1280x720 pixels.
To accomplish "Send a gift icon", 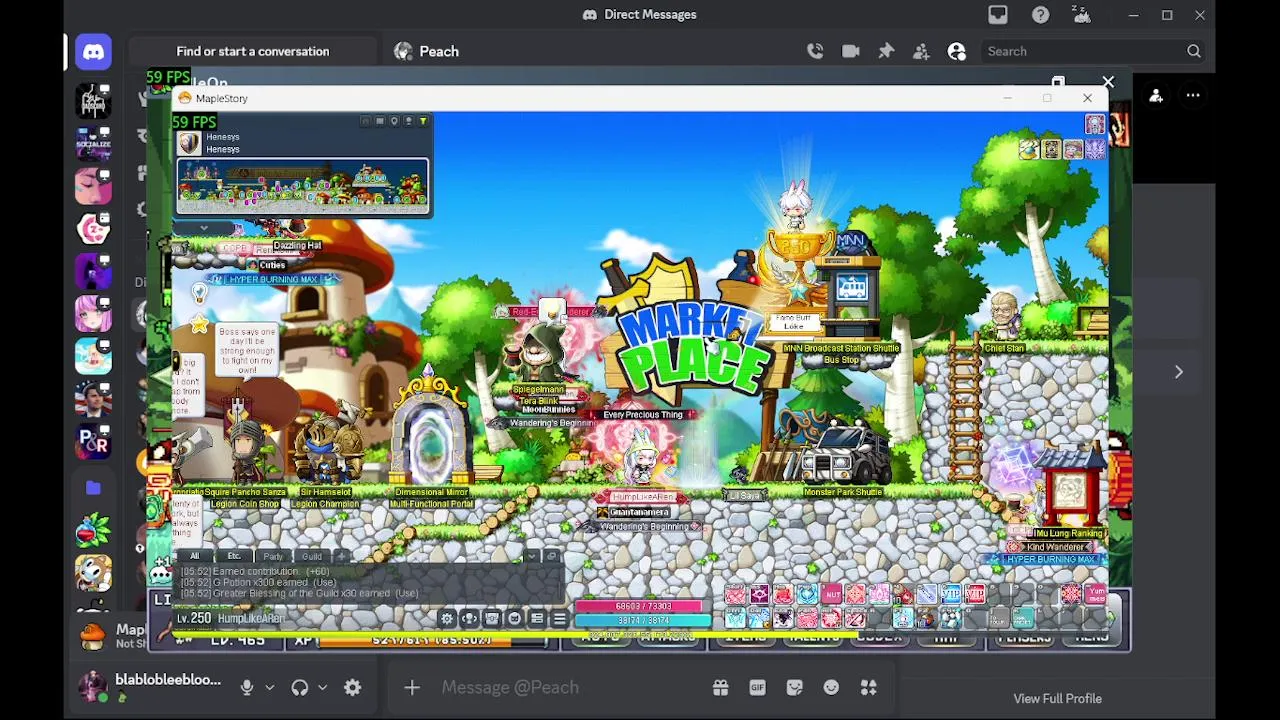I will coord(720,687).
